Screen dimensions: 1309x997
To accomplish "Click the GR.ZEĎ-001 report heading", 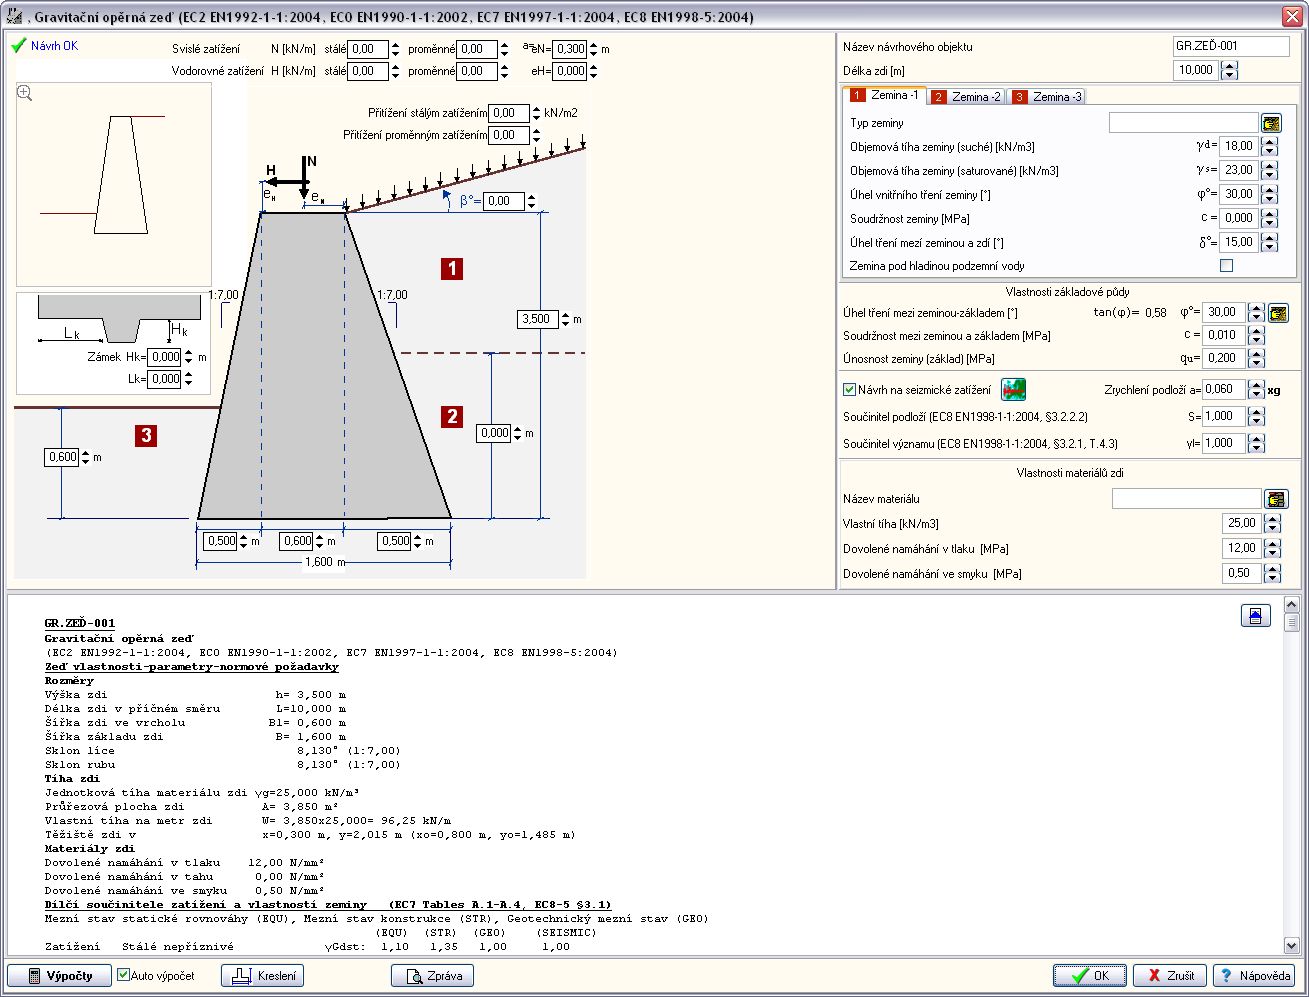I will tap(80, 623).
